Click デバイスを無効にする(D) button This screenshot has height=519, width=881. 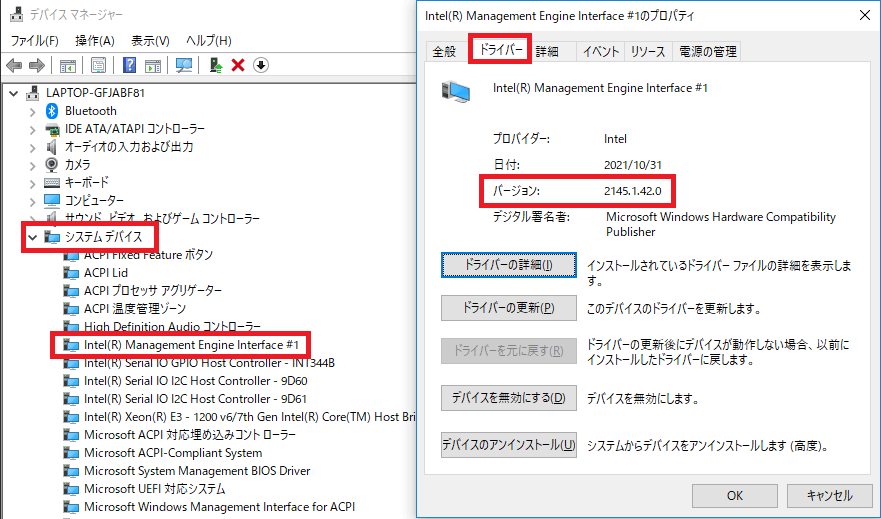pos(508,398)
